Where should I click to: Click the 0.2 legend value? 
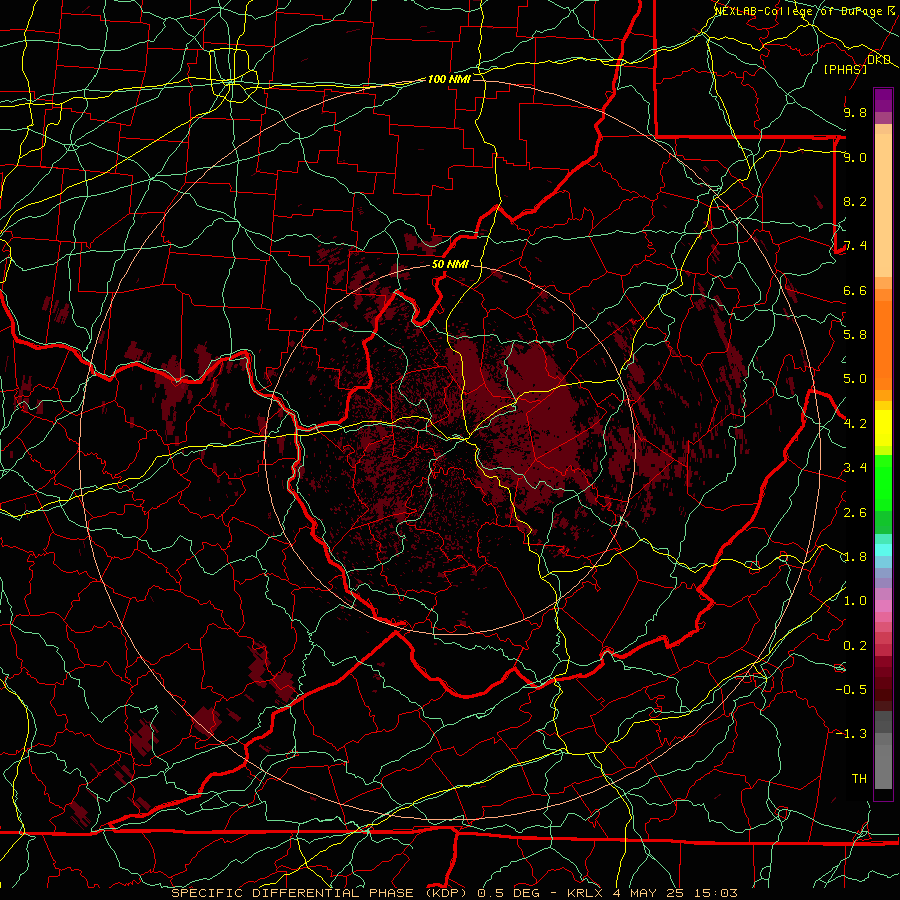pos(855,646)
